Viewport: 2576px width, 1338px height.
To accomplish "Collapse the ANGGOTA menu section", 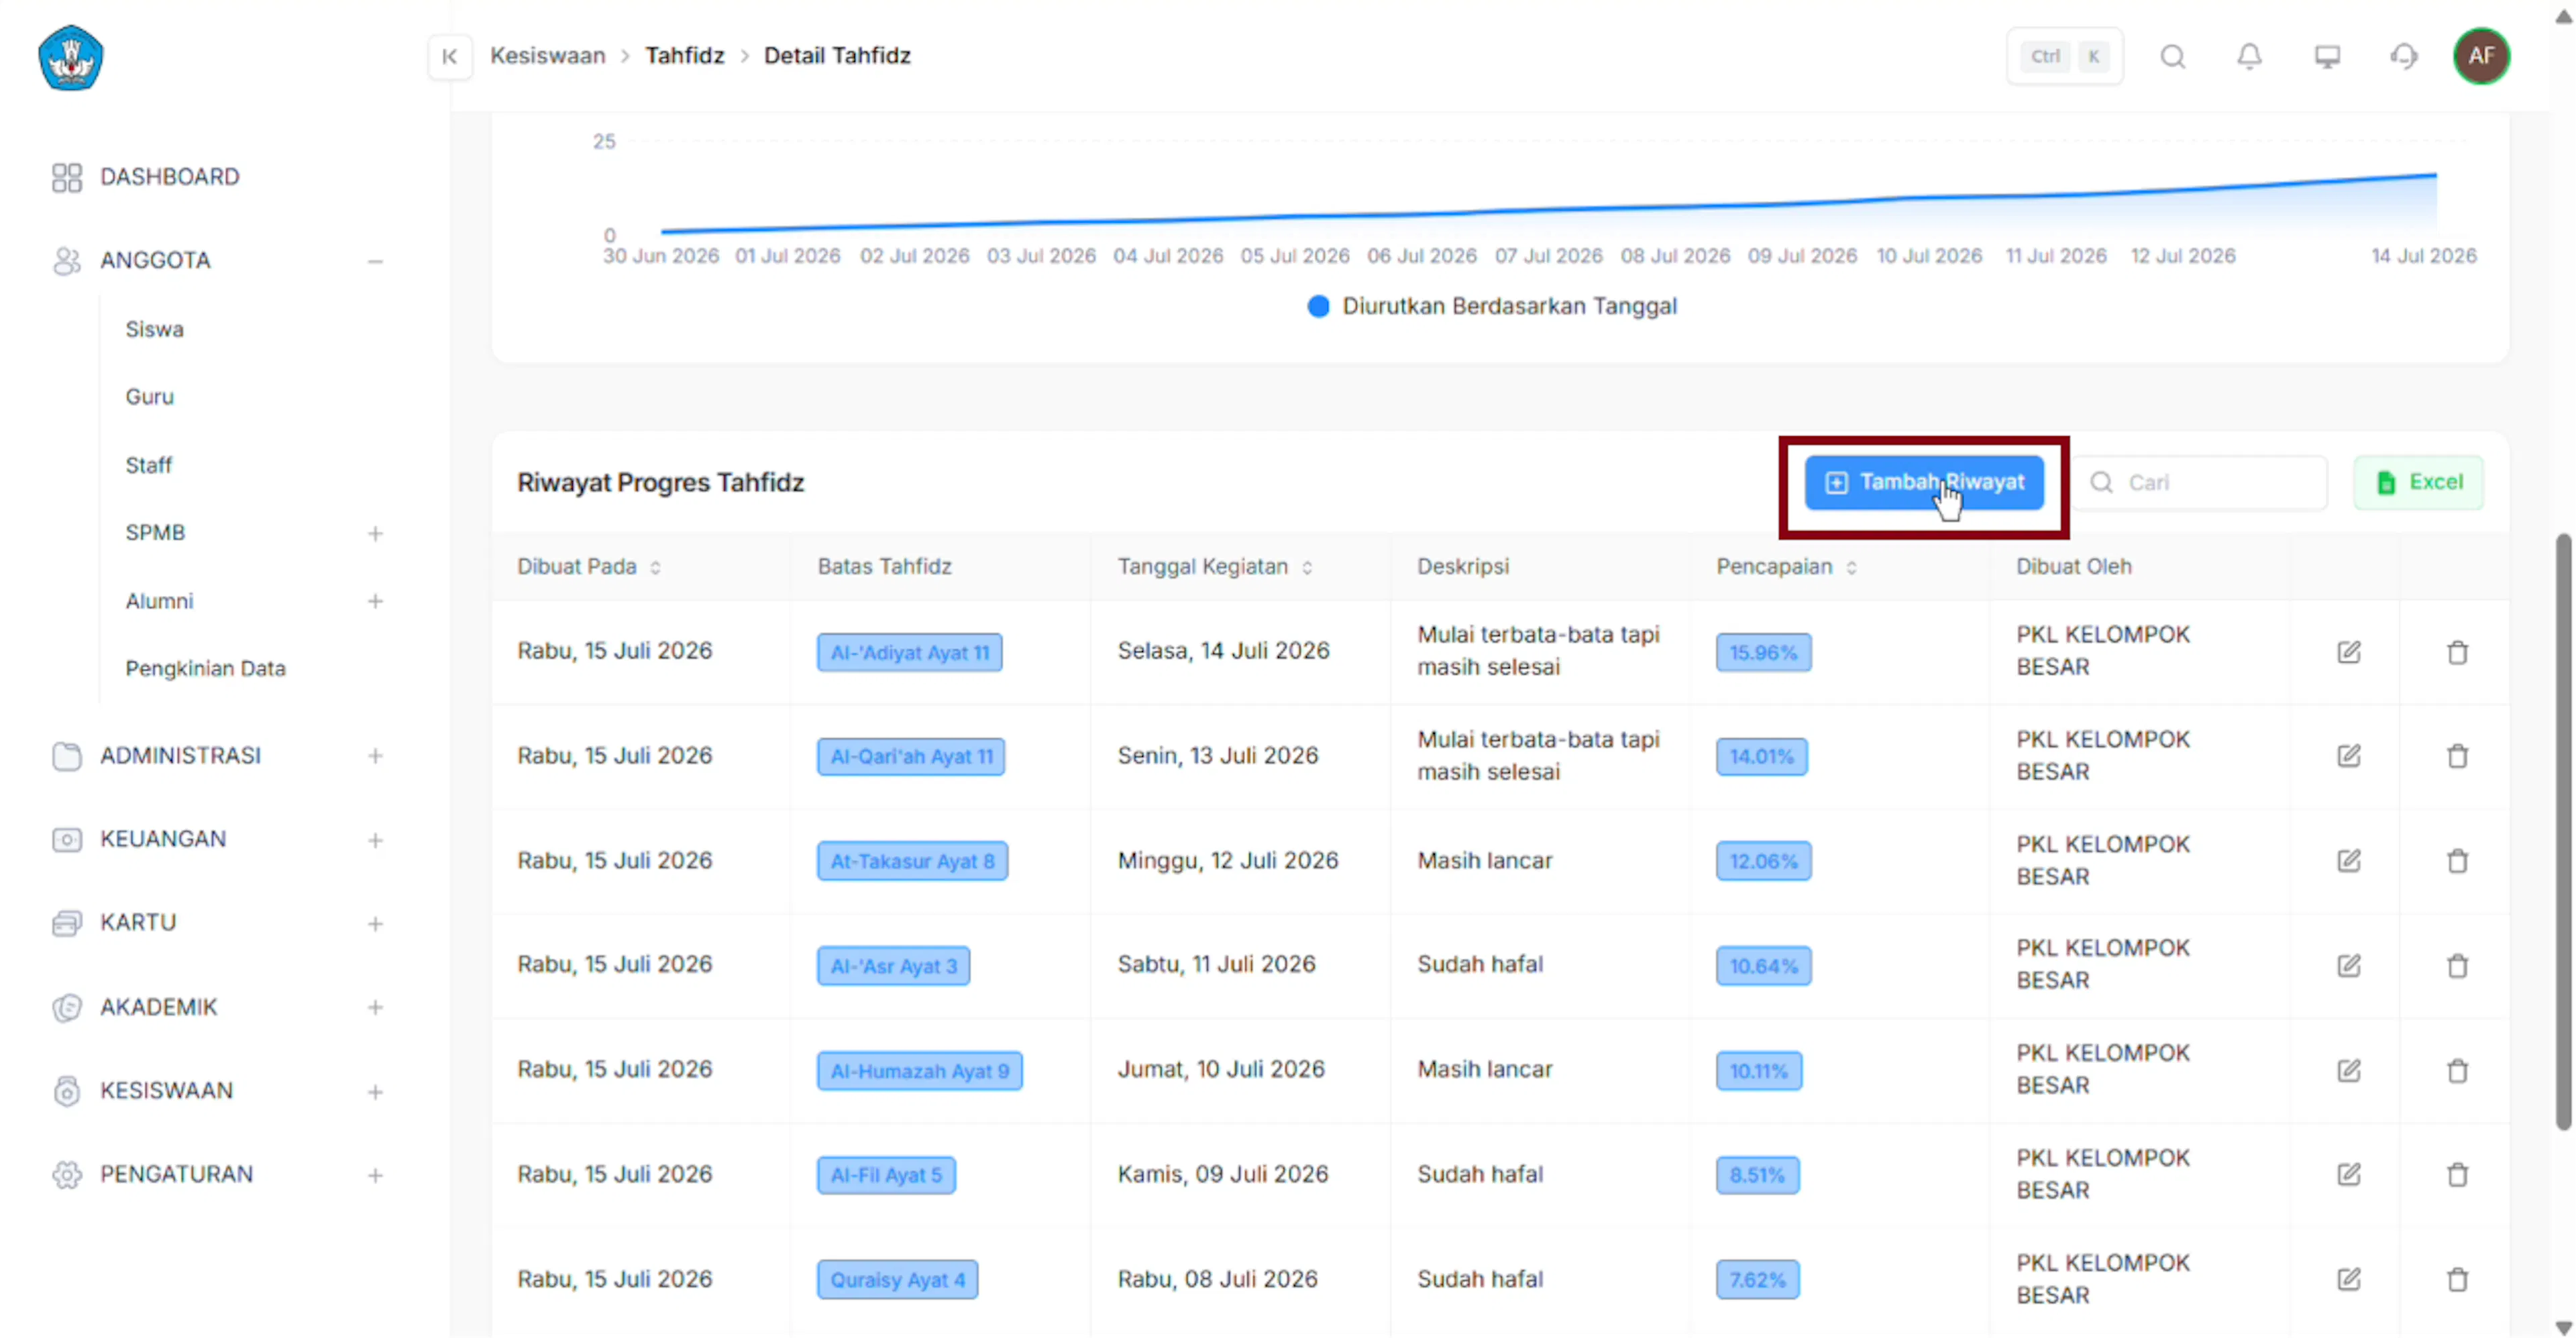I will pos(375,261).
